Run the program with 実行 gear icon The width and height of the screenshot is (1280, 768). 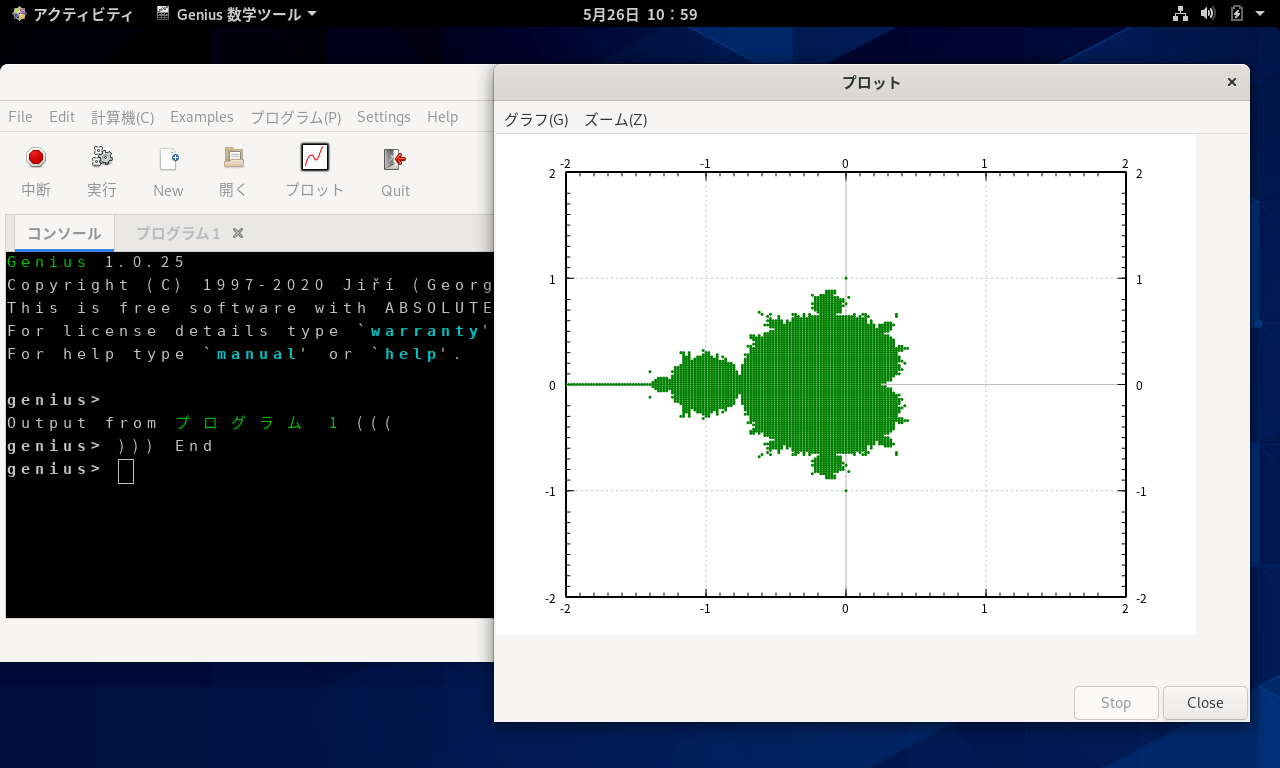tap(102, 158)
